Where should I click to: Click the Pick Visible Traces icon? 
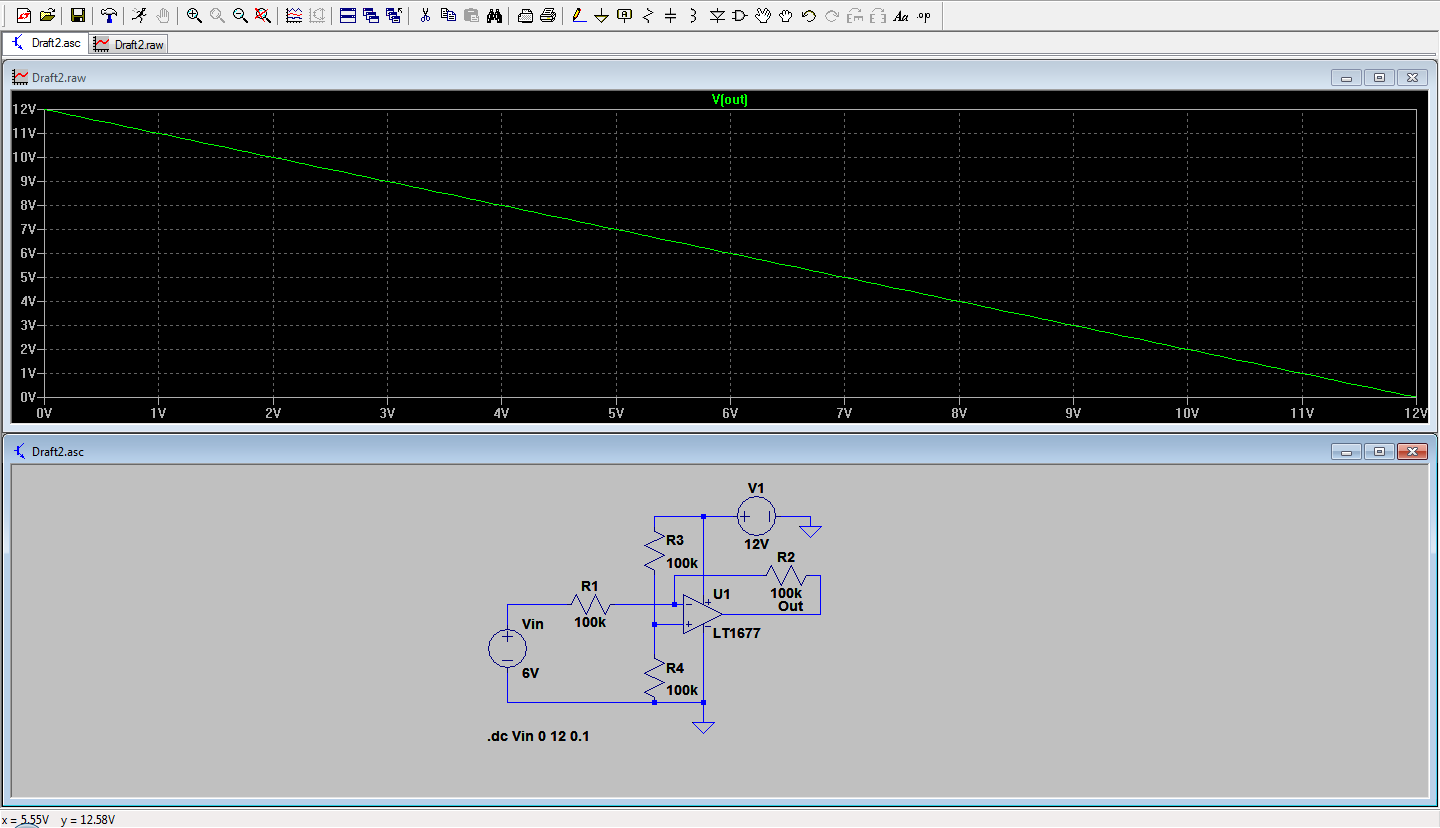tap(293, 16)
